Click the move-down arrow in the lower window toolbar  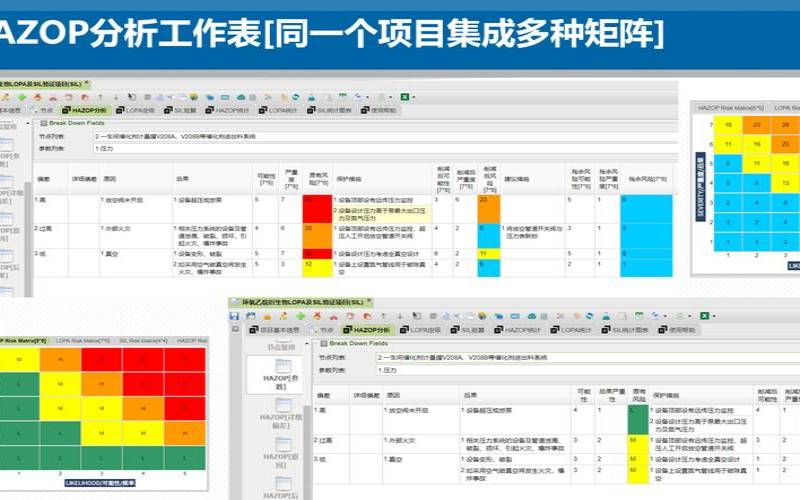click(400, 316)
